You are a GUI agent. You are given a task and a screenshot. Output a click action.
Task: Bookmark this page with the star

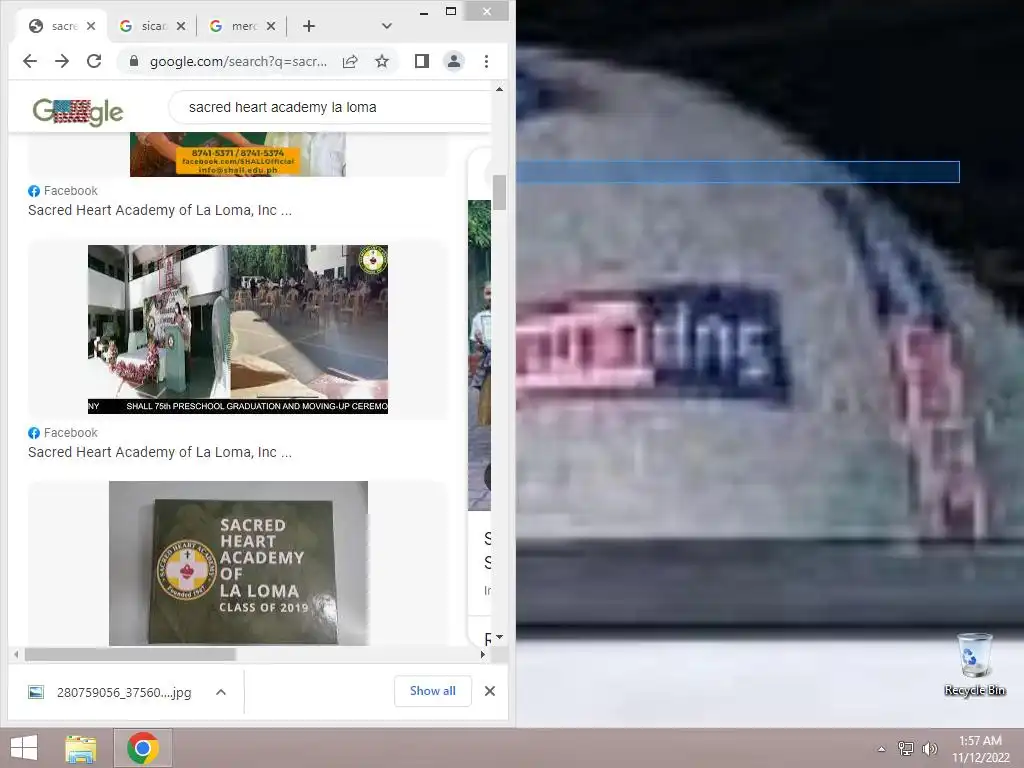(382, 61)
